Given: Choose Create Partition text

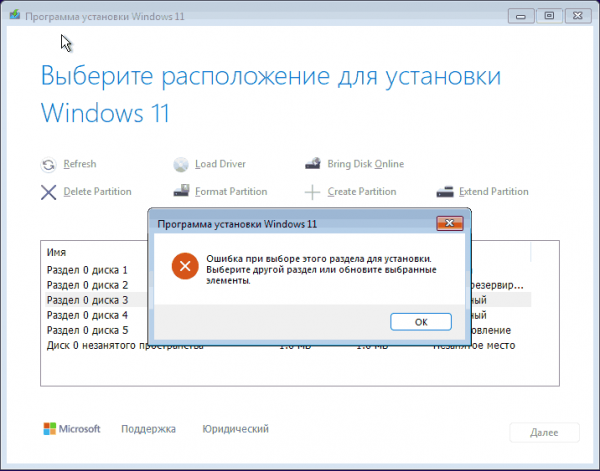Looking at the screenshot, I should pos(362,191).
